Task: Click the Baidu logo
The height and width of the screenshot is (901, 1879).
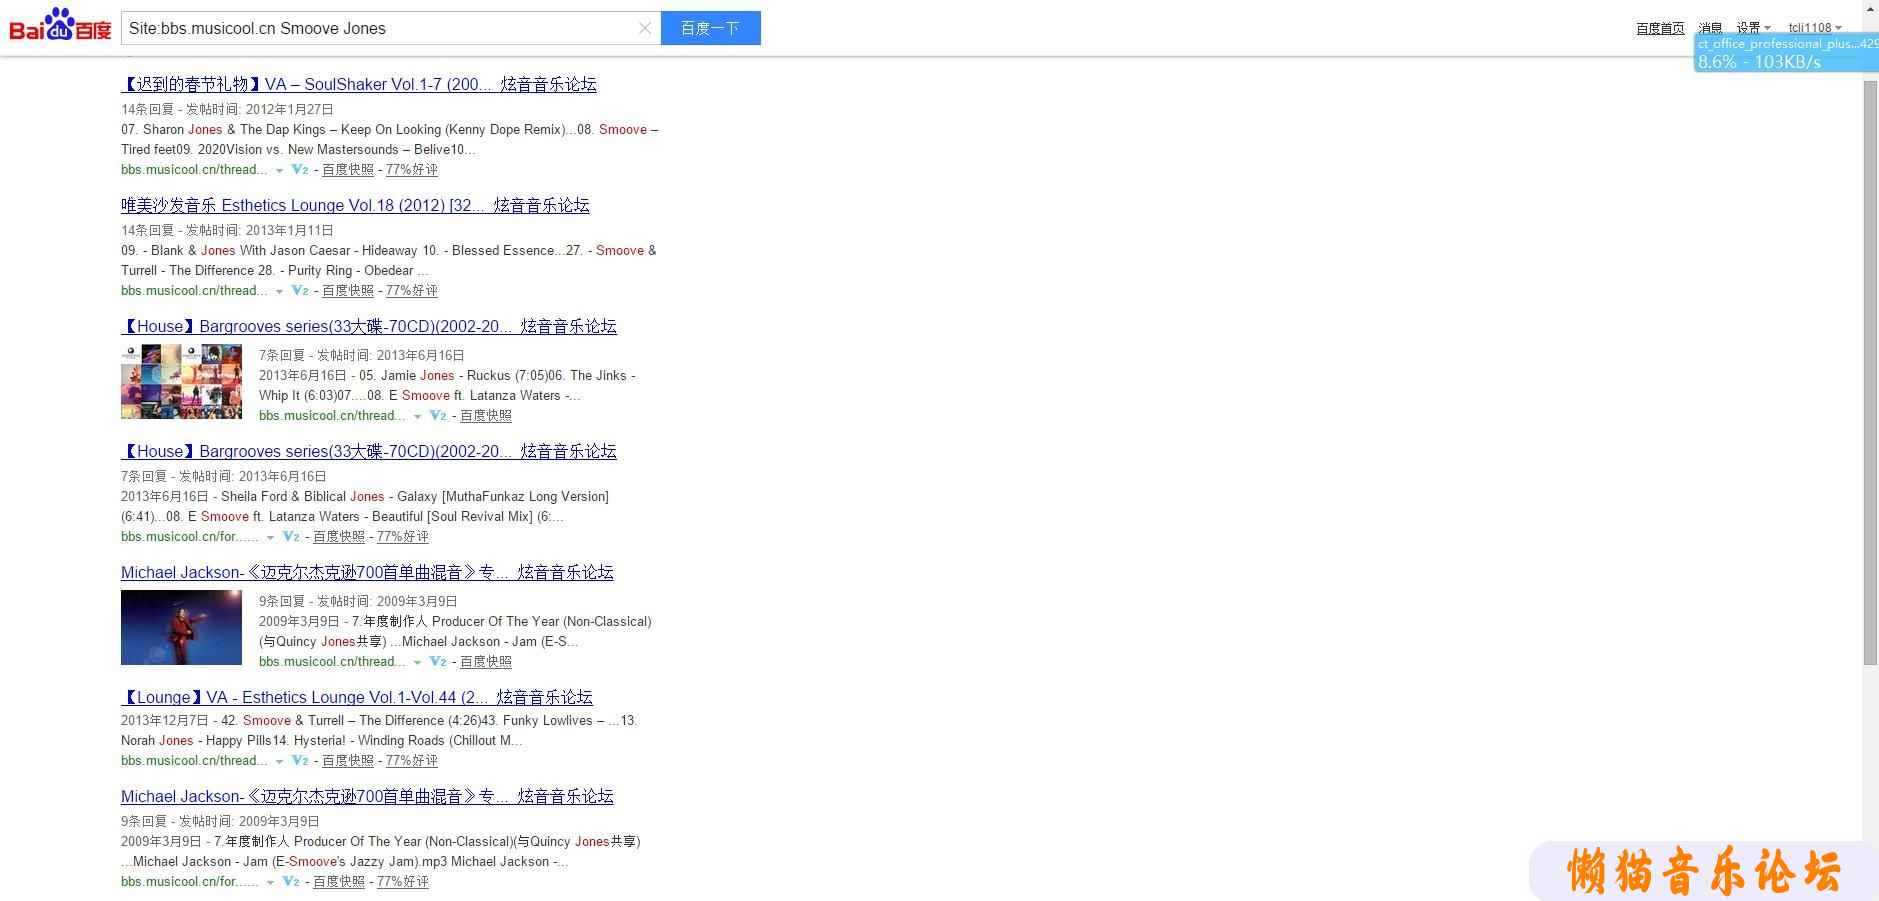Action: [x=60, y=25]
